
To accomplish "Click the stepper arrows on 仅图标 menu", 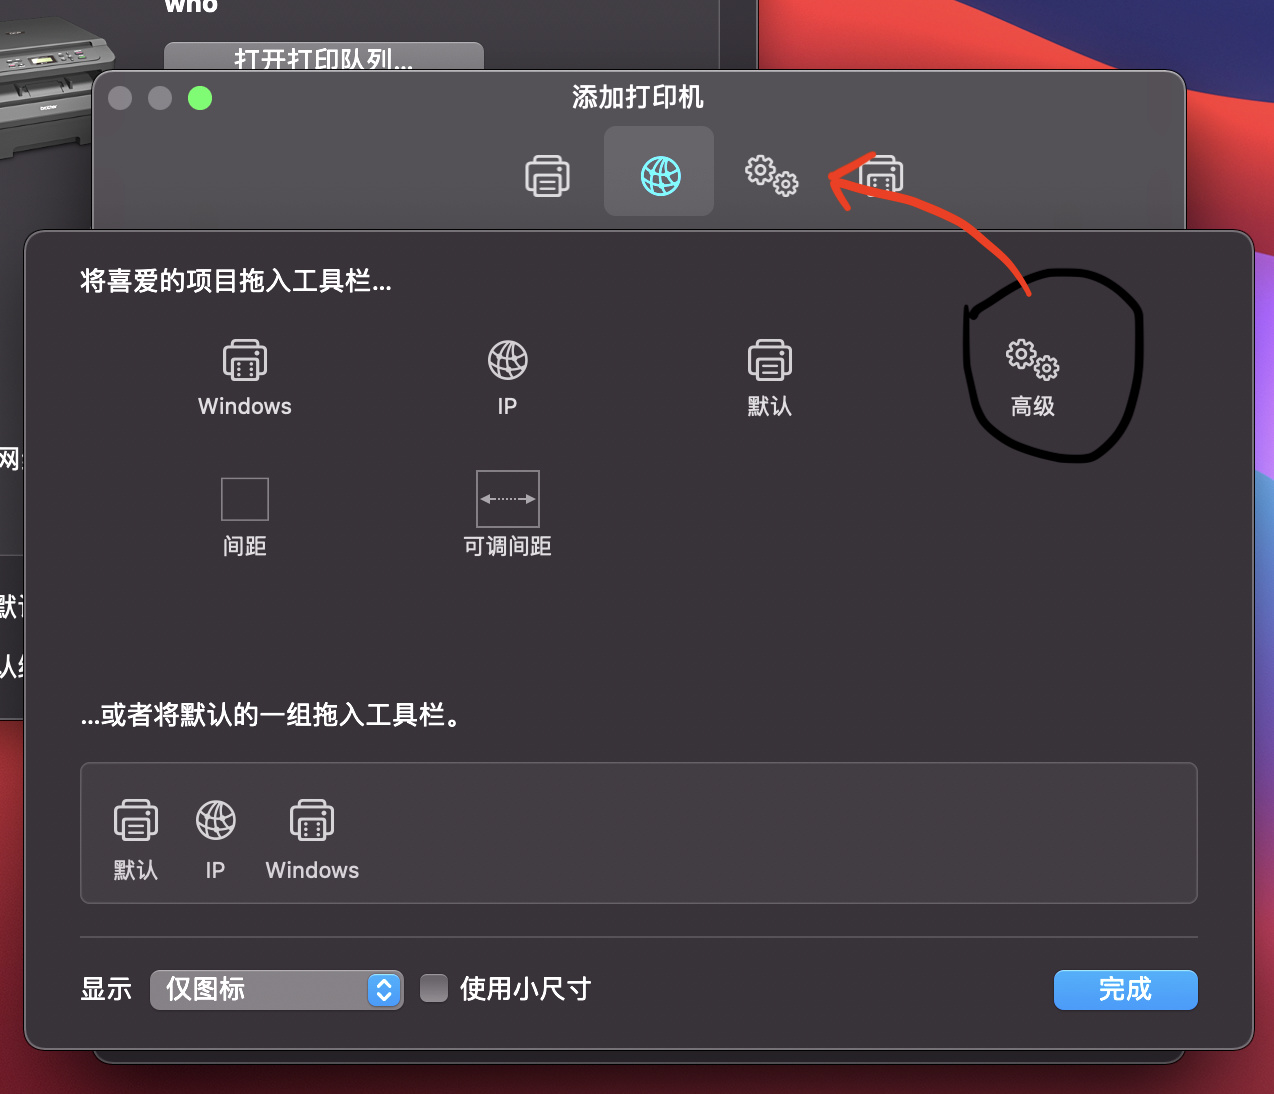I will (x=382, y=989).
